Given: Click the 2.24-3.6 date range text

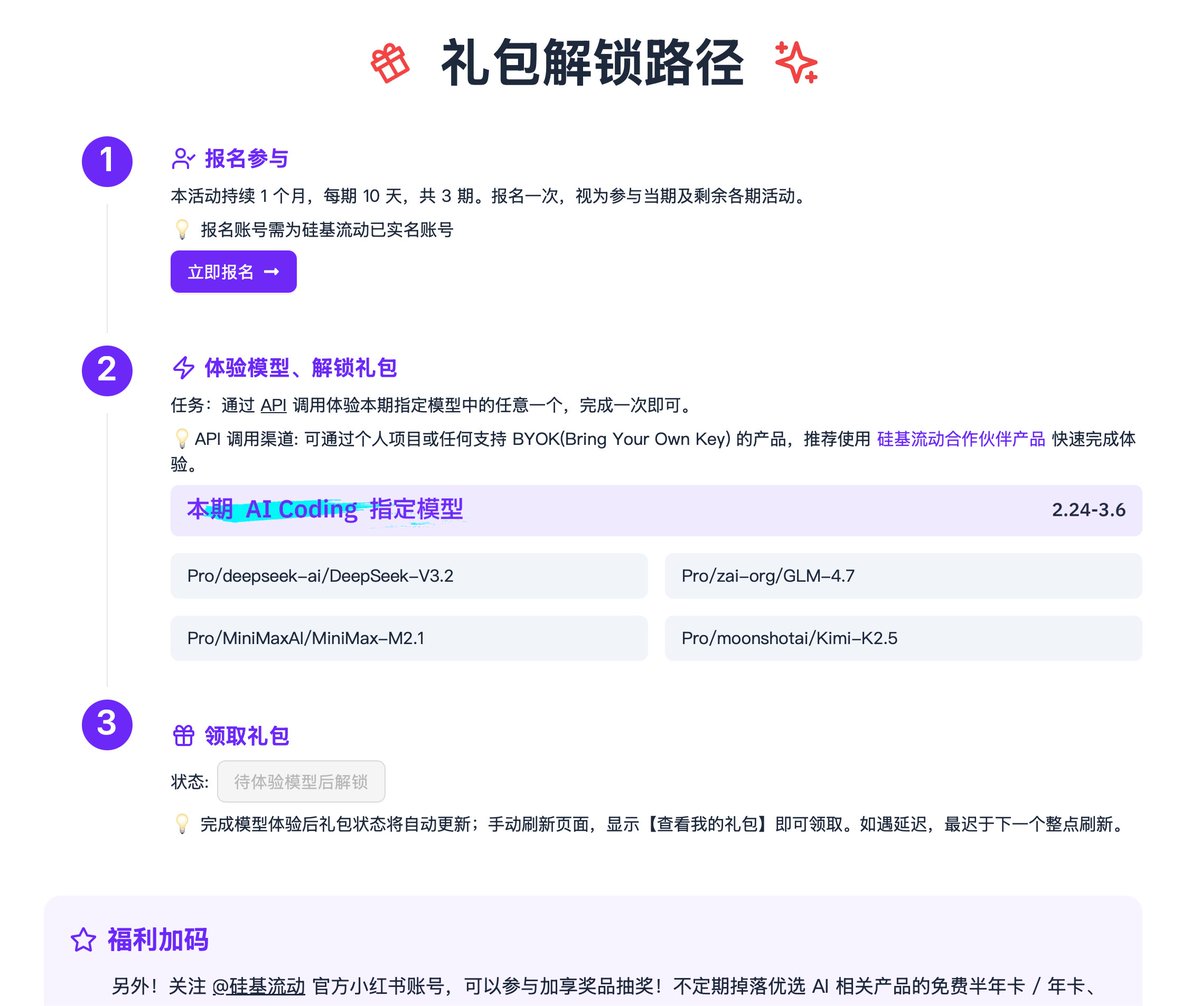Looking at the screenshot, I should [x=1089, y=510].
